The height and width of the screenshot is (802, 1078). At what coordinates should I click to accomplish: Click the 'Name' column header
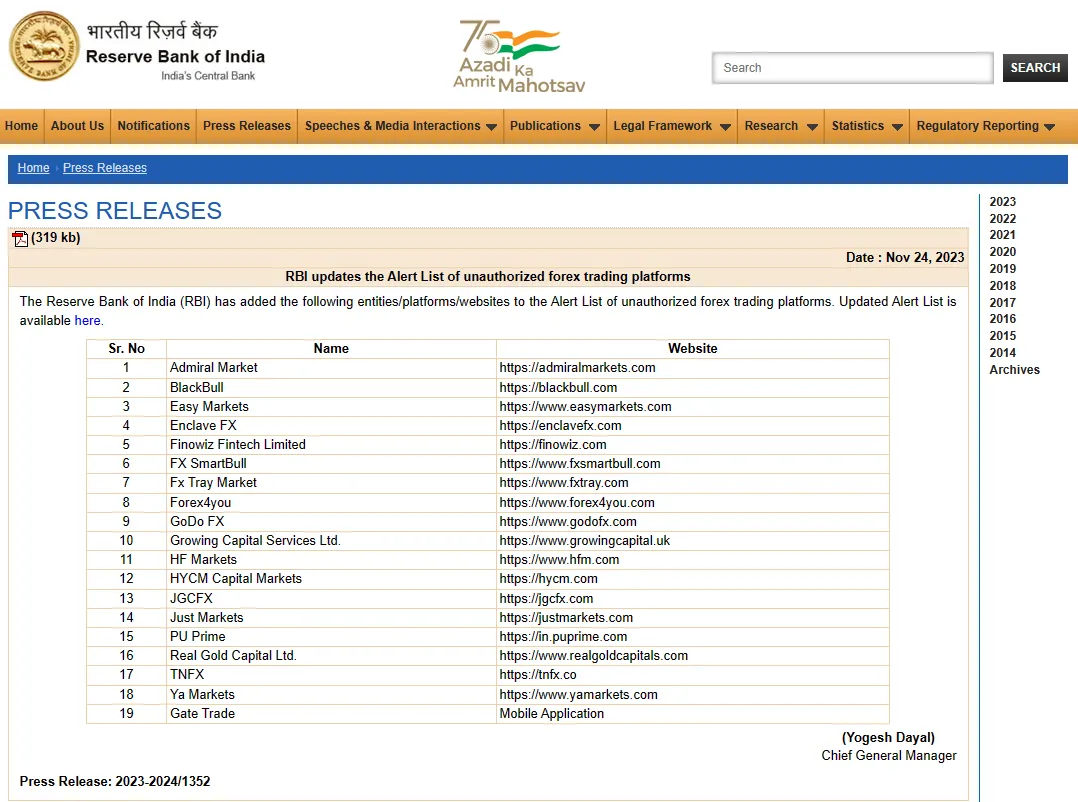tap(331, 348)
